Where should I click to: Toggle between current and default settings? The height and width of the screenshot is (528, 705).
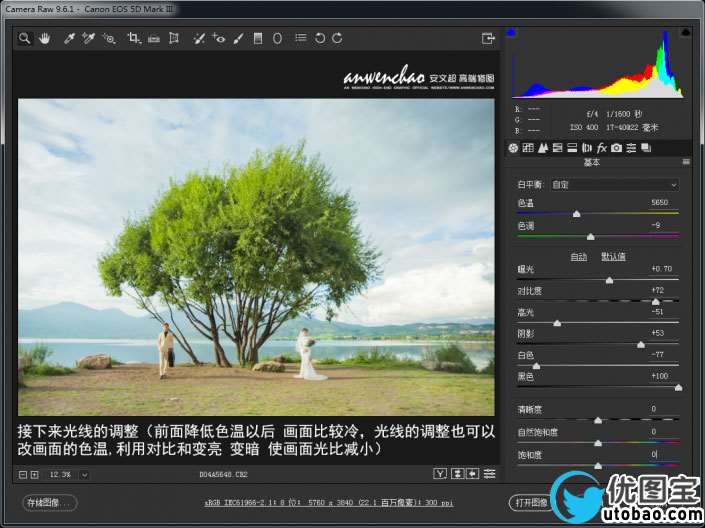coord(489,474)
